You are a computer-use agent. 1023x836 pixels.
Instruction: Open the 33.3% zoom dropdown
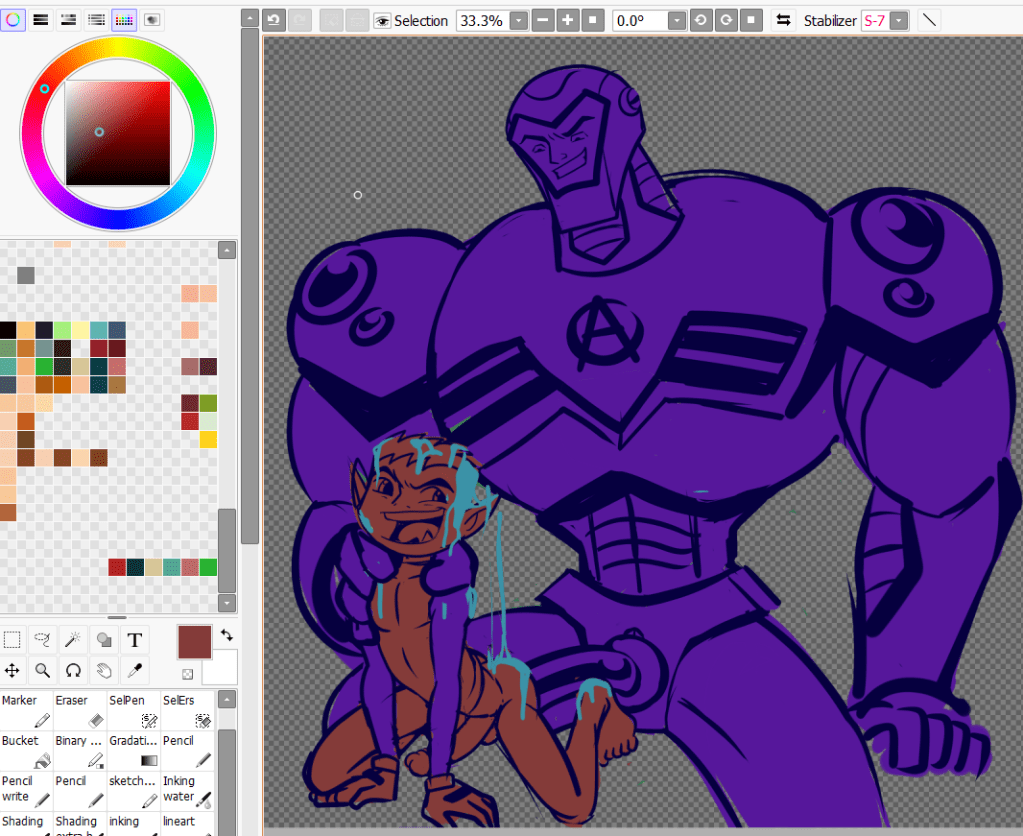[x=519, y=20]
